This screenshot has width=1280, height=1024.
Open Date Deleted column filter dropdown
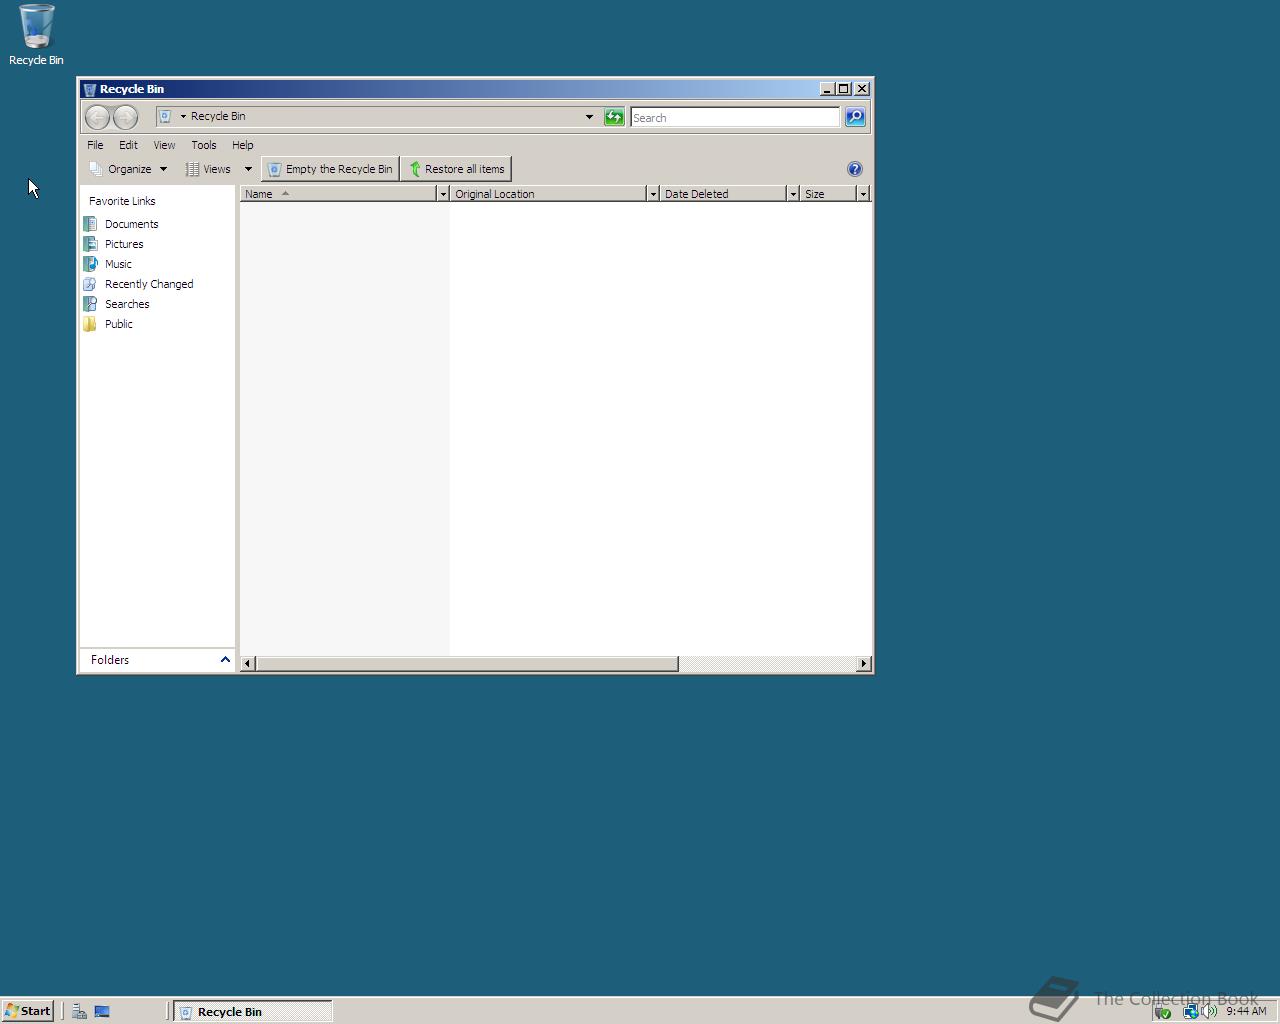click(793, 194)
